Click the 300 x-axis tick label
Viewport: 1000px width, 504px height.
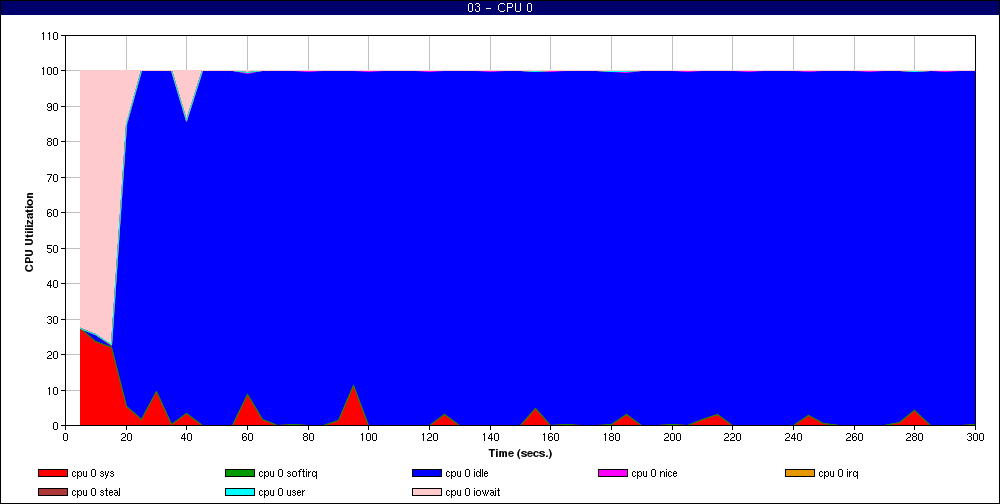[975, 437]
